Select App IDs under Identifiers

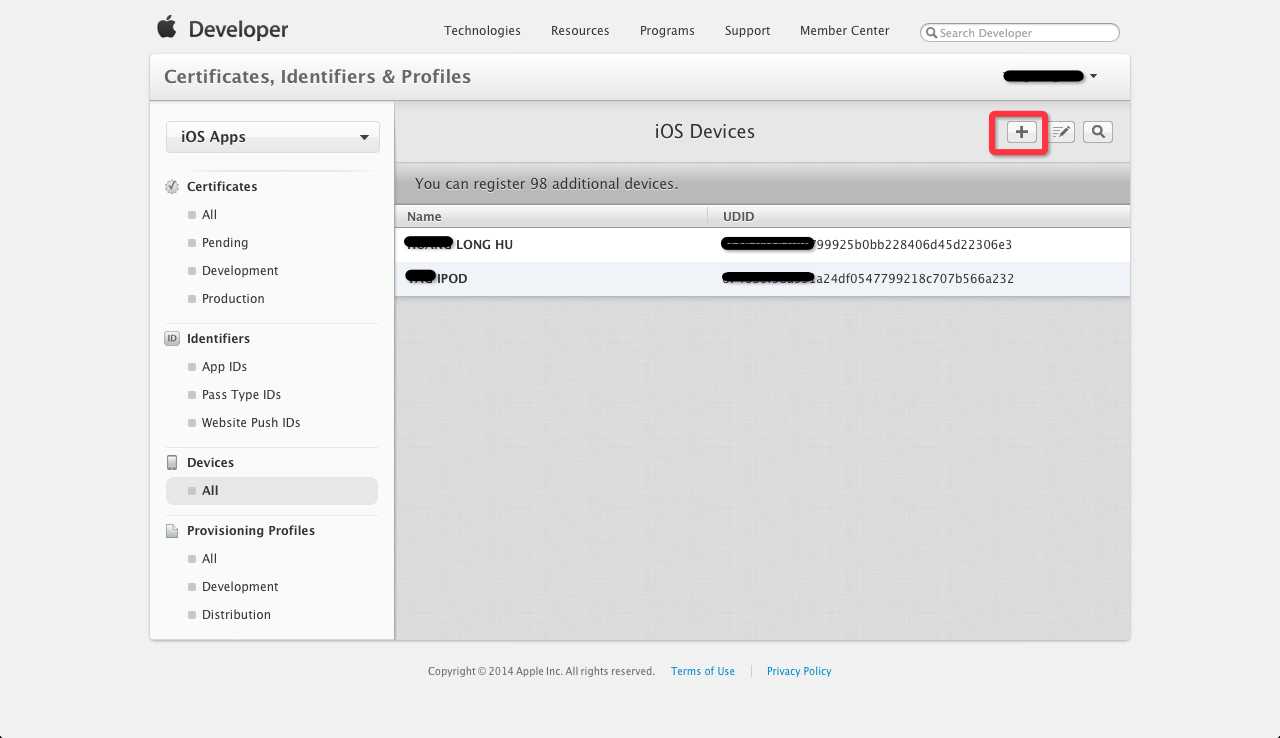[x=224, y=367]
